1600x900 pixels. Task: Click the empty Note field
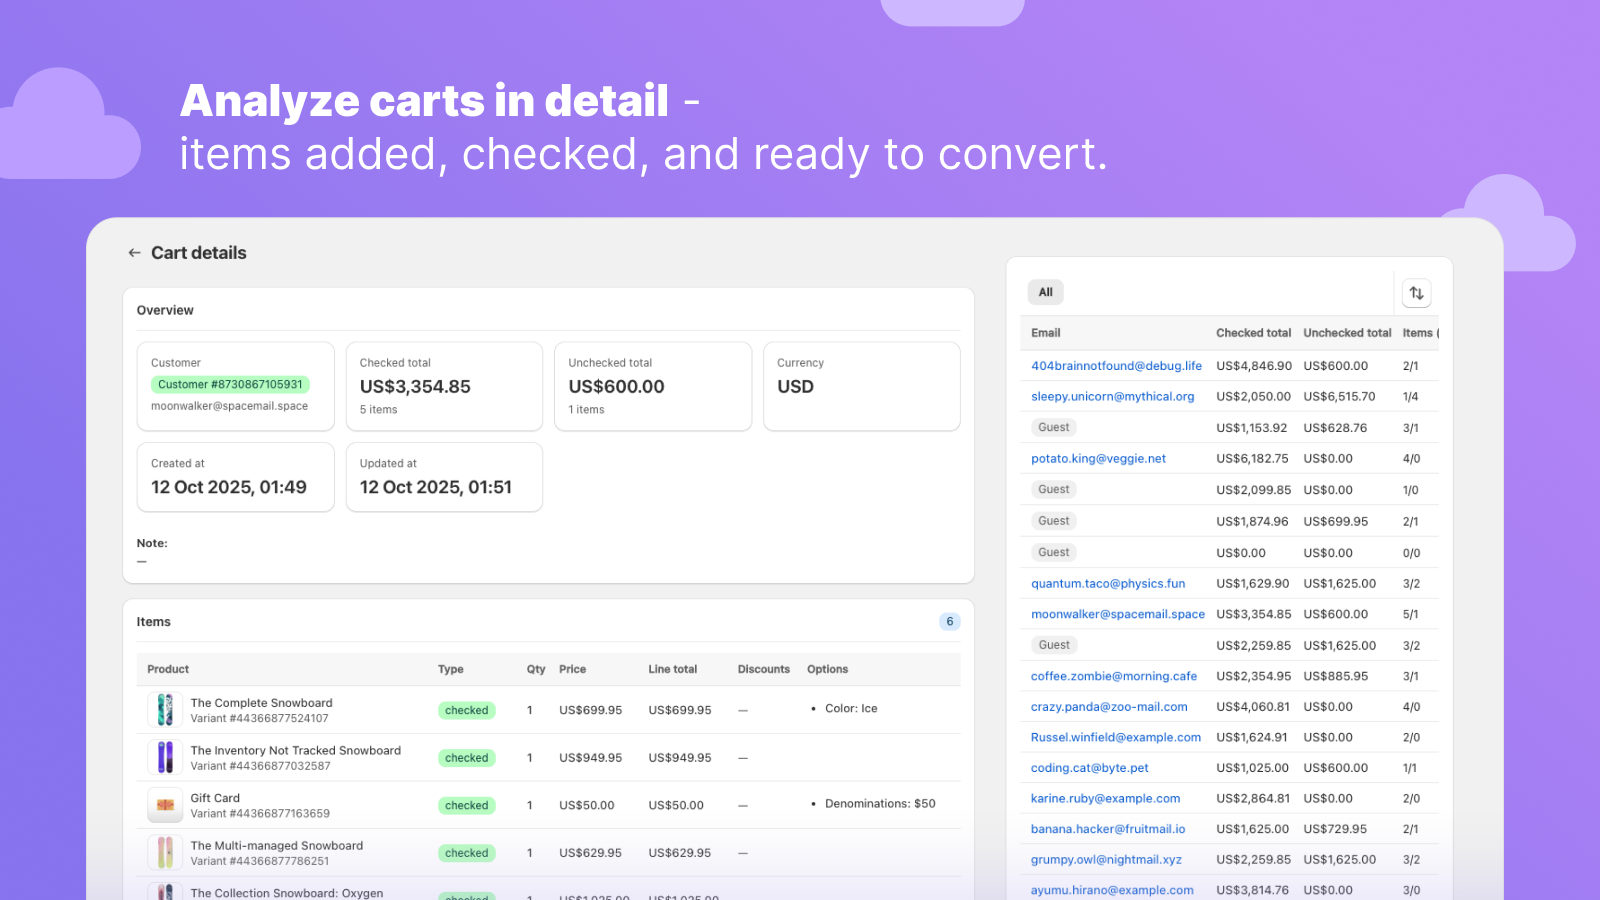(x=141, y=561)
